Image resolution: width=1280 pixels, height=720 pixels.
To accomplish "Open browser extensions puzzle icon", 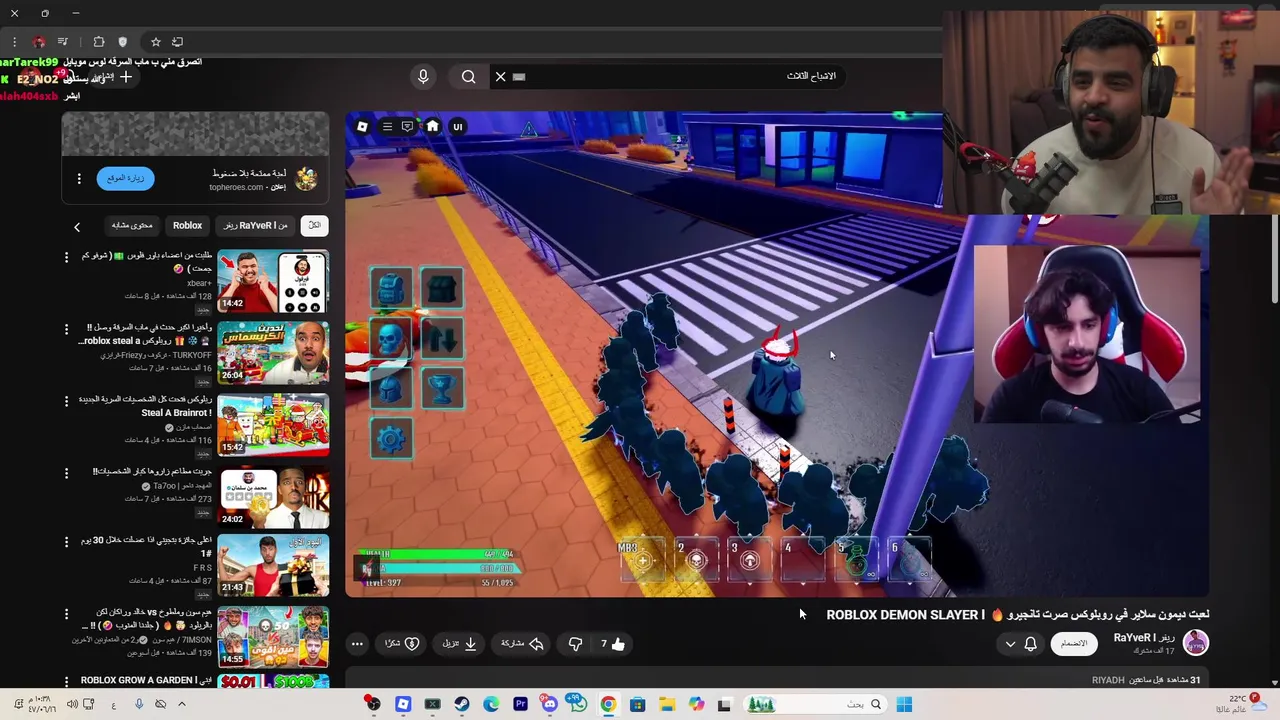I will pos(98,42).
